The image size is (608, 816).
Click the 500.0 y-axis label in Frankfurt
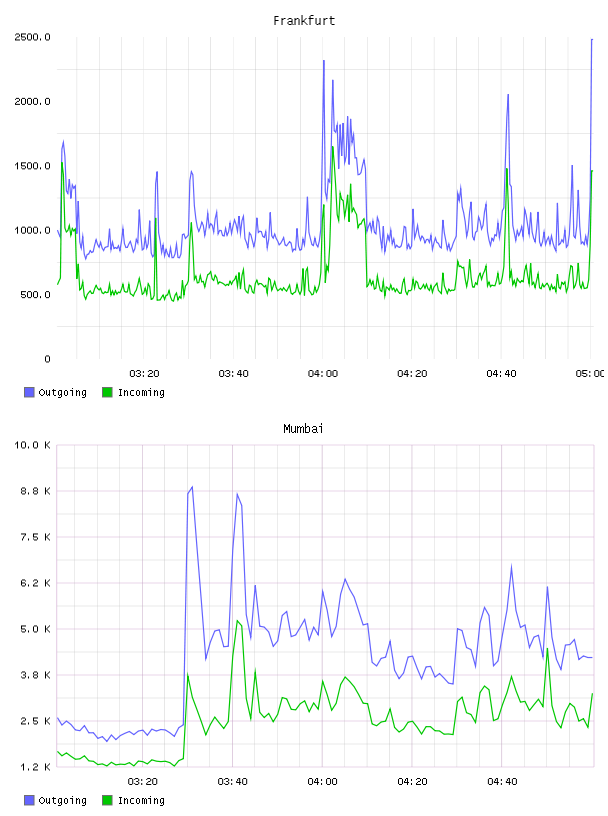point(35,295)
